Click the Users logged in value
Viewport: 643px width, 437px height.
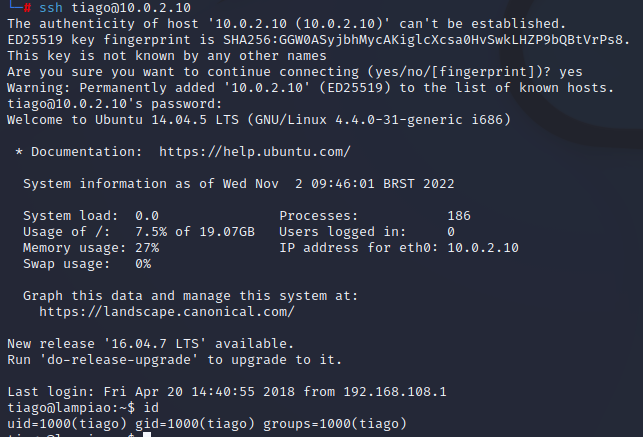(x=451, y=232)
